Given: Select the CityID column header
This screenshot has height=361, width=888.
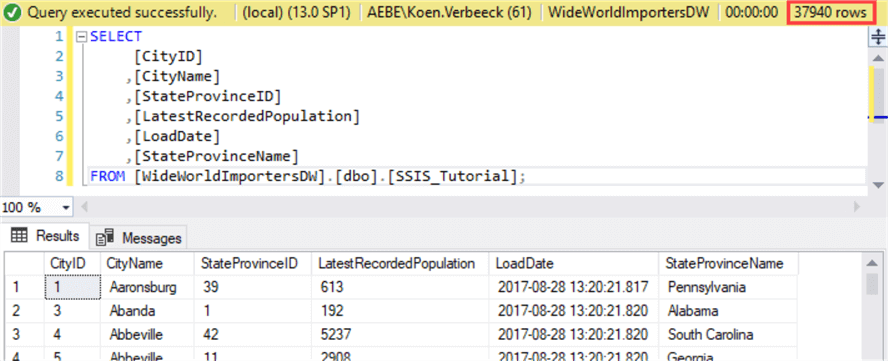Looking at the screenshot, I should click(x=73, y=264).
